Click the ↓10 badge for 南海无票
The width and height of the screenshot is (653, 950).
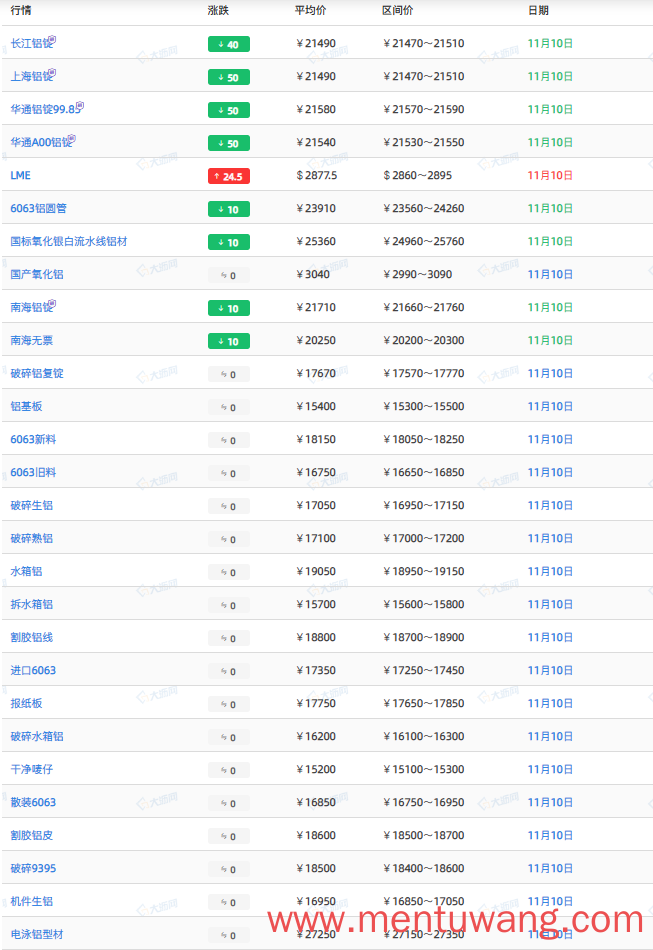coord(229,342)
